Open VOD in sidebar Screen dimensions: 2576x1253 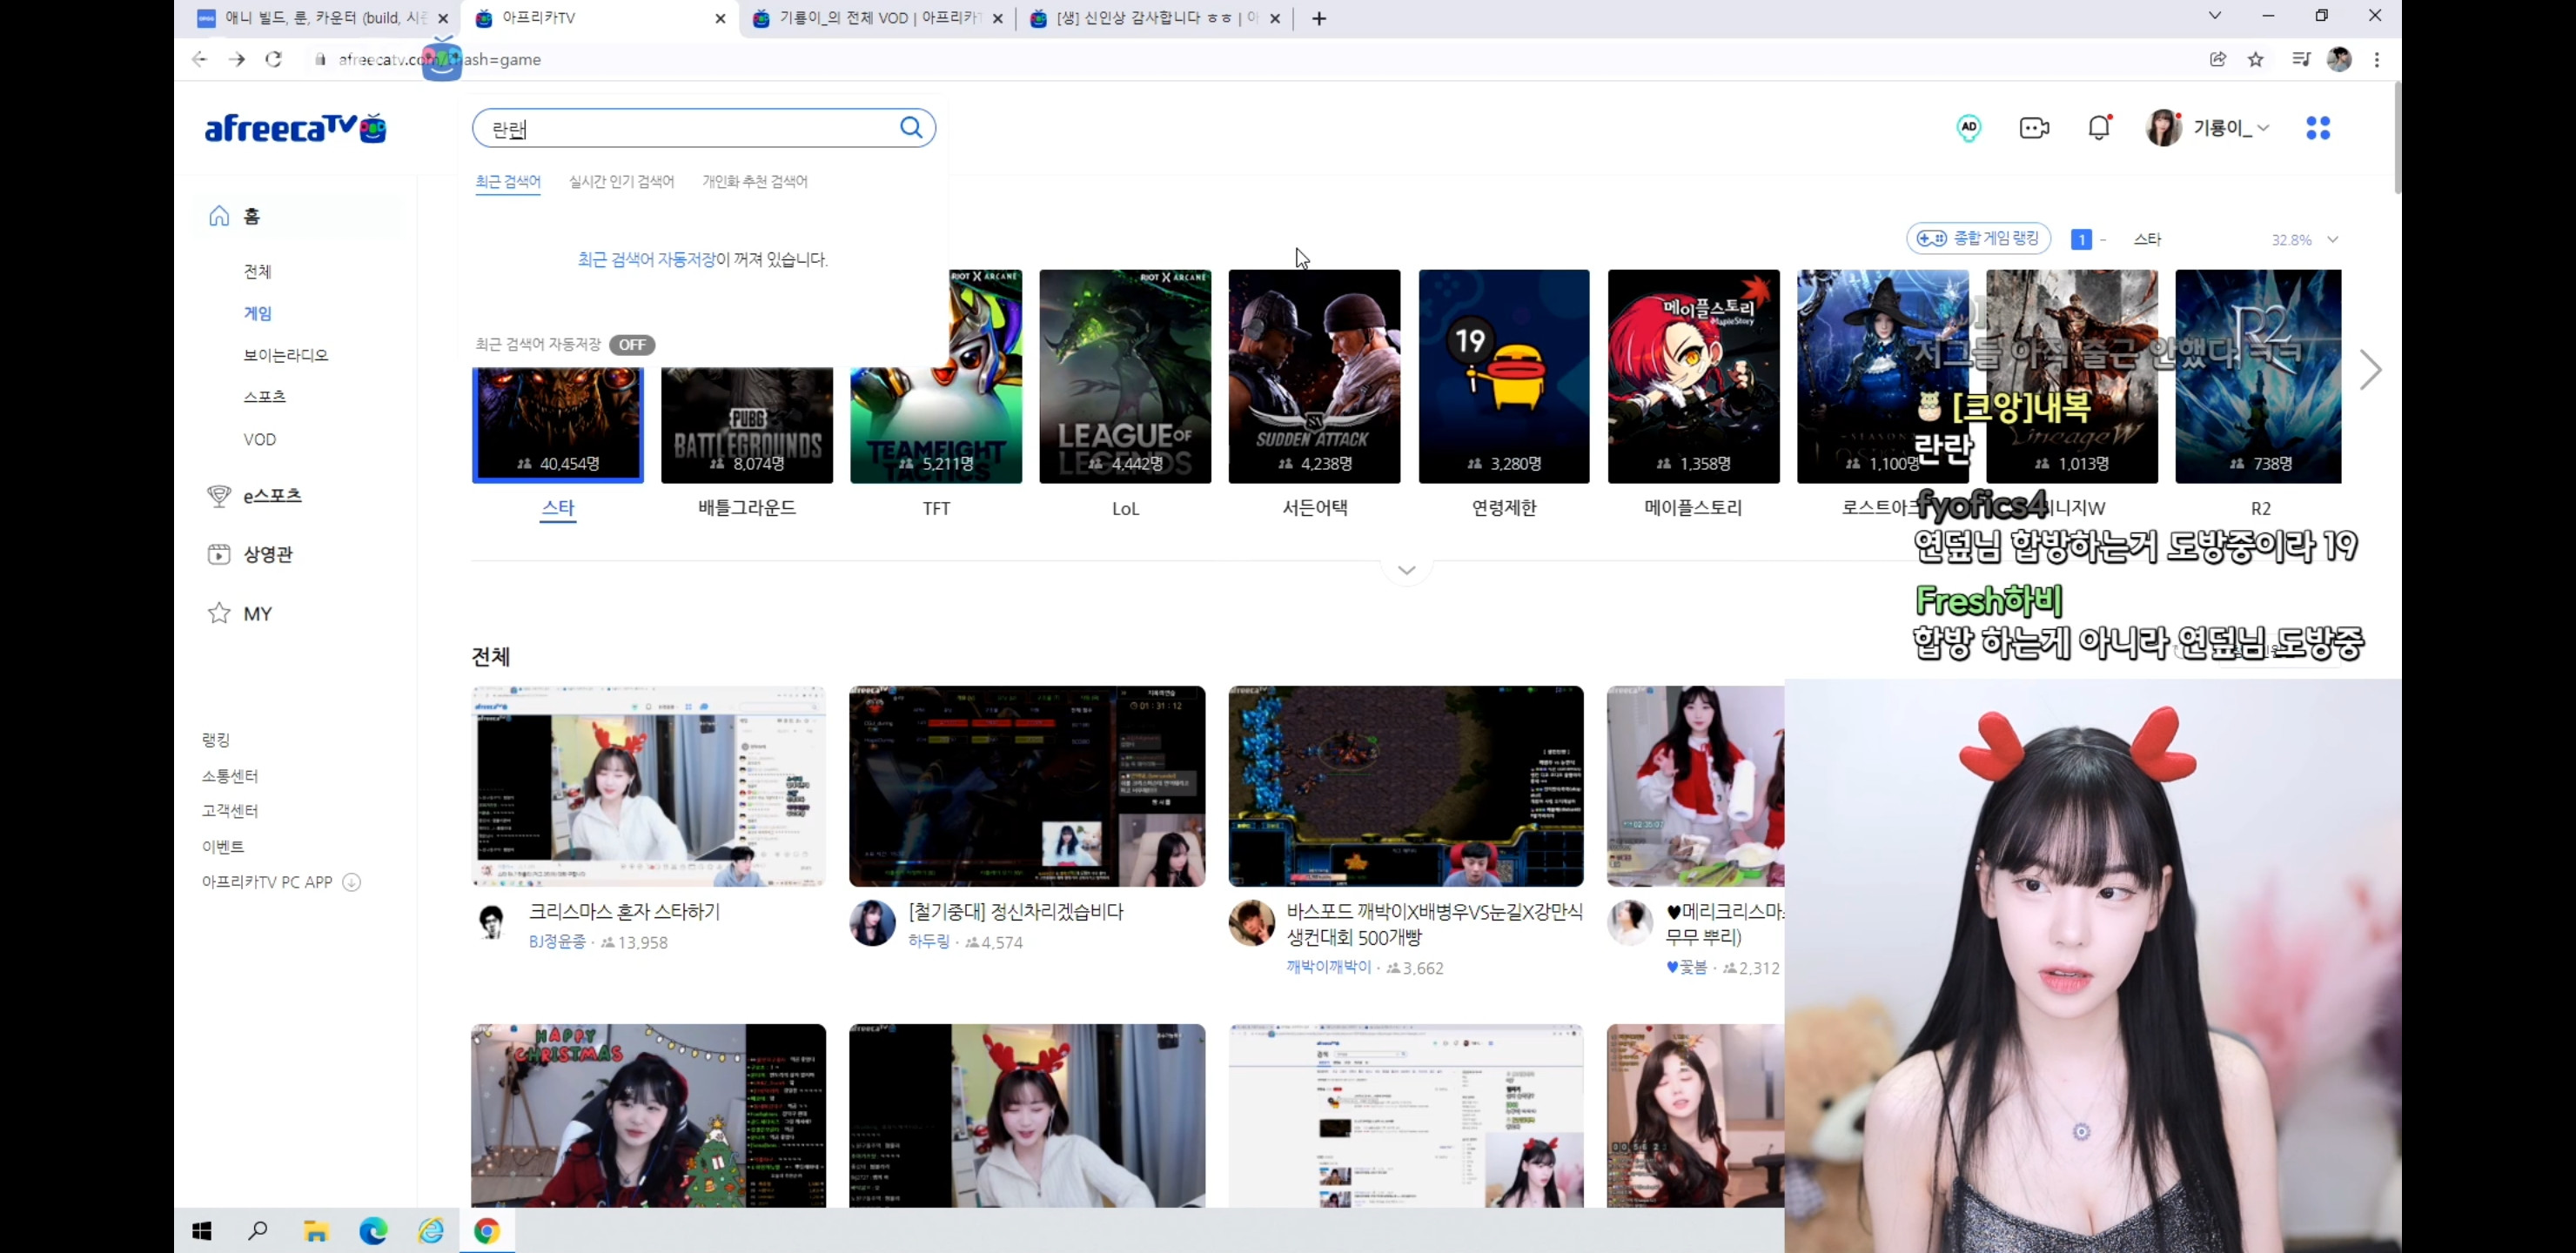tap(260, 439)
